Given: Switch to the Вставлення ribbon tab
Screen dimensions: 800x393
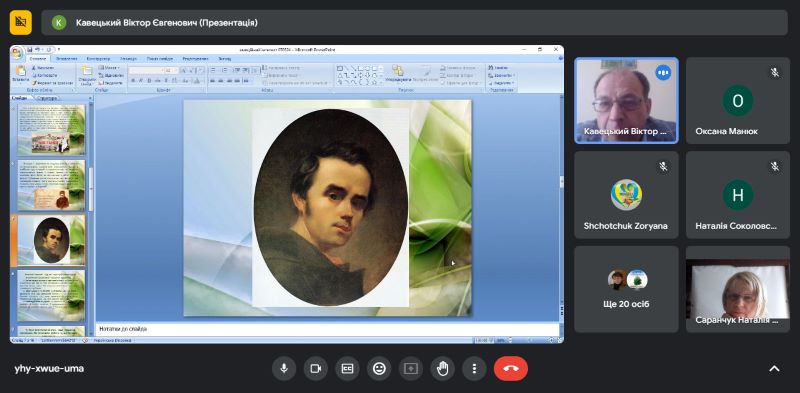Looking at the screenshot, I should coord(66,59).
